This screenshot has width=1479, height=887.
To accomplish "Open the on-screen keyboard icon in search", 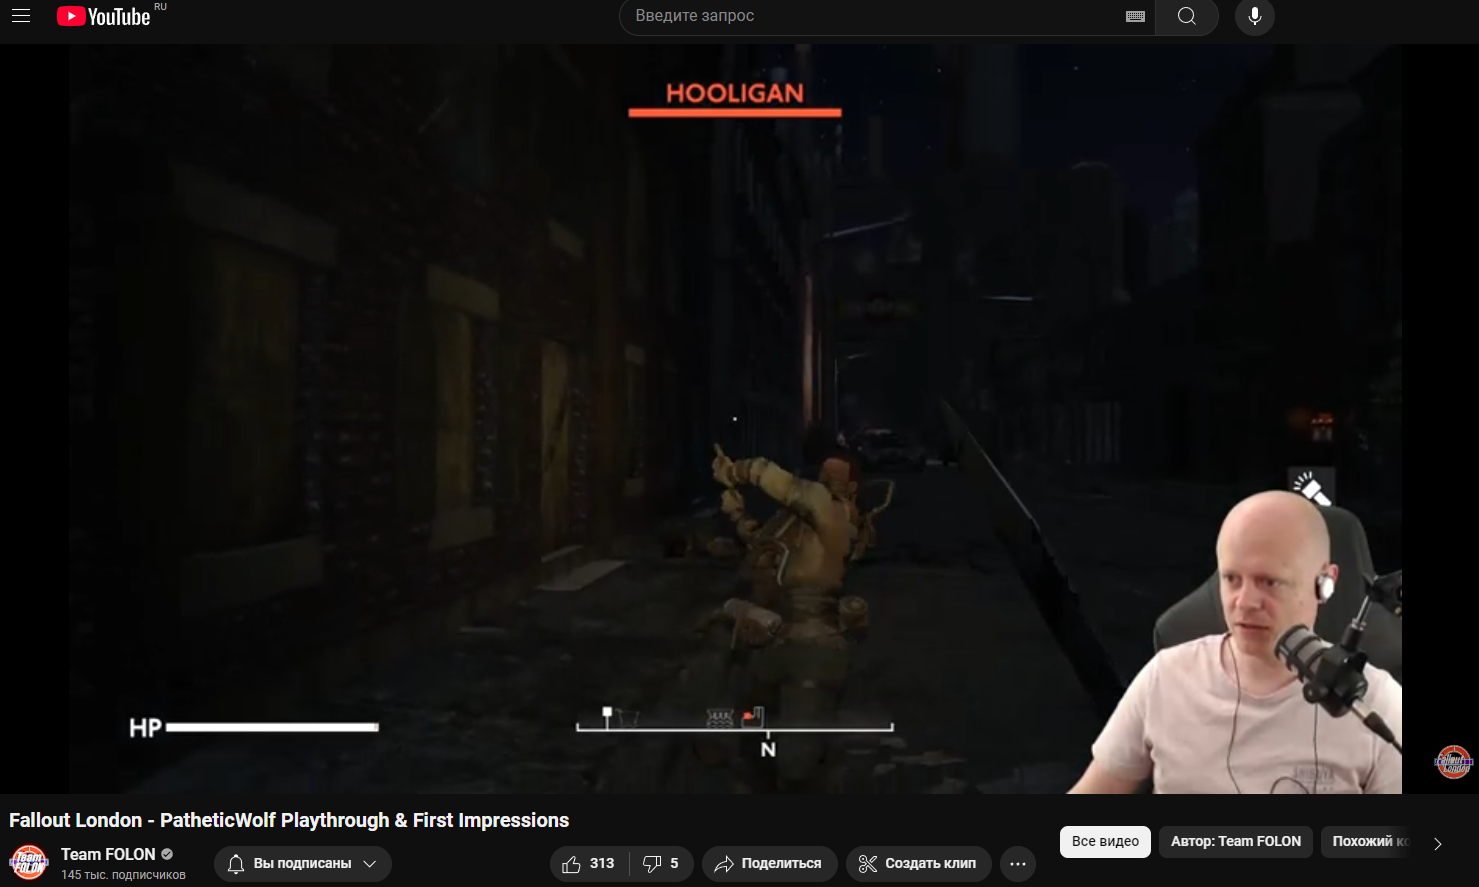I will tap(1135, 16).
